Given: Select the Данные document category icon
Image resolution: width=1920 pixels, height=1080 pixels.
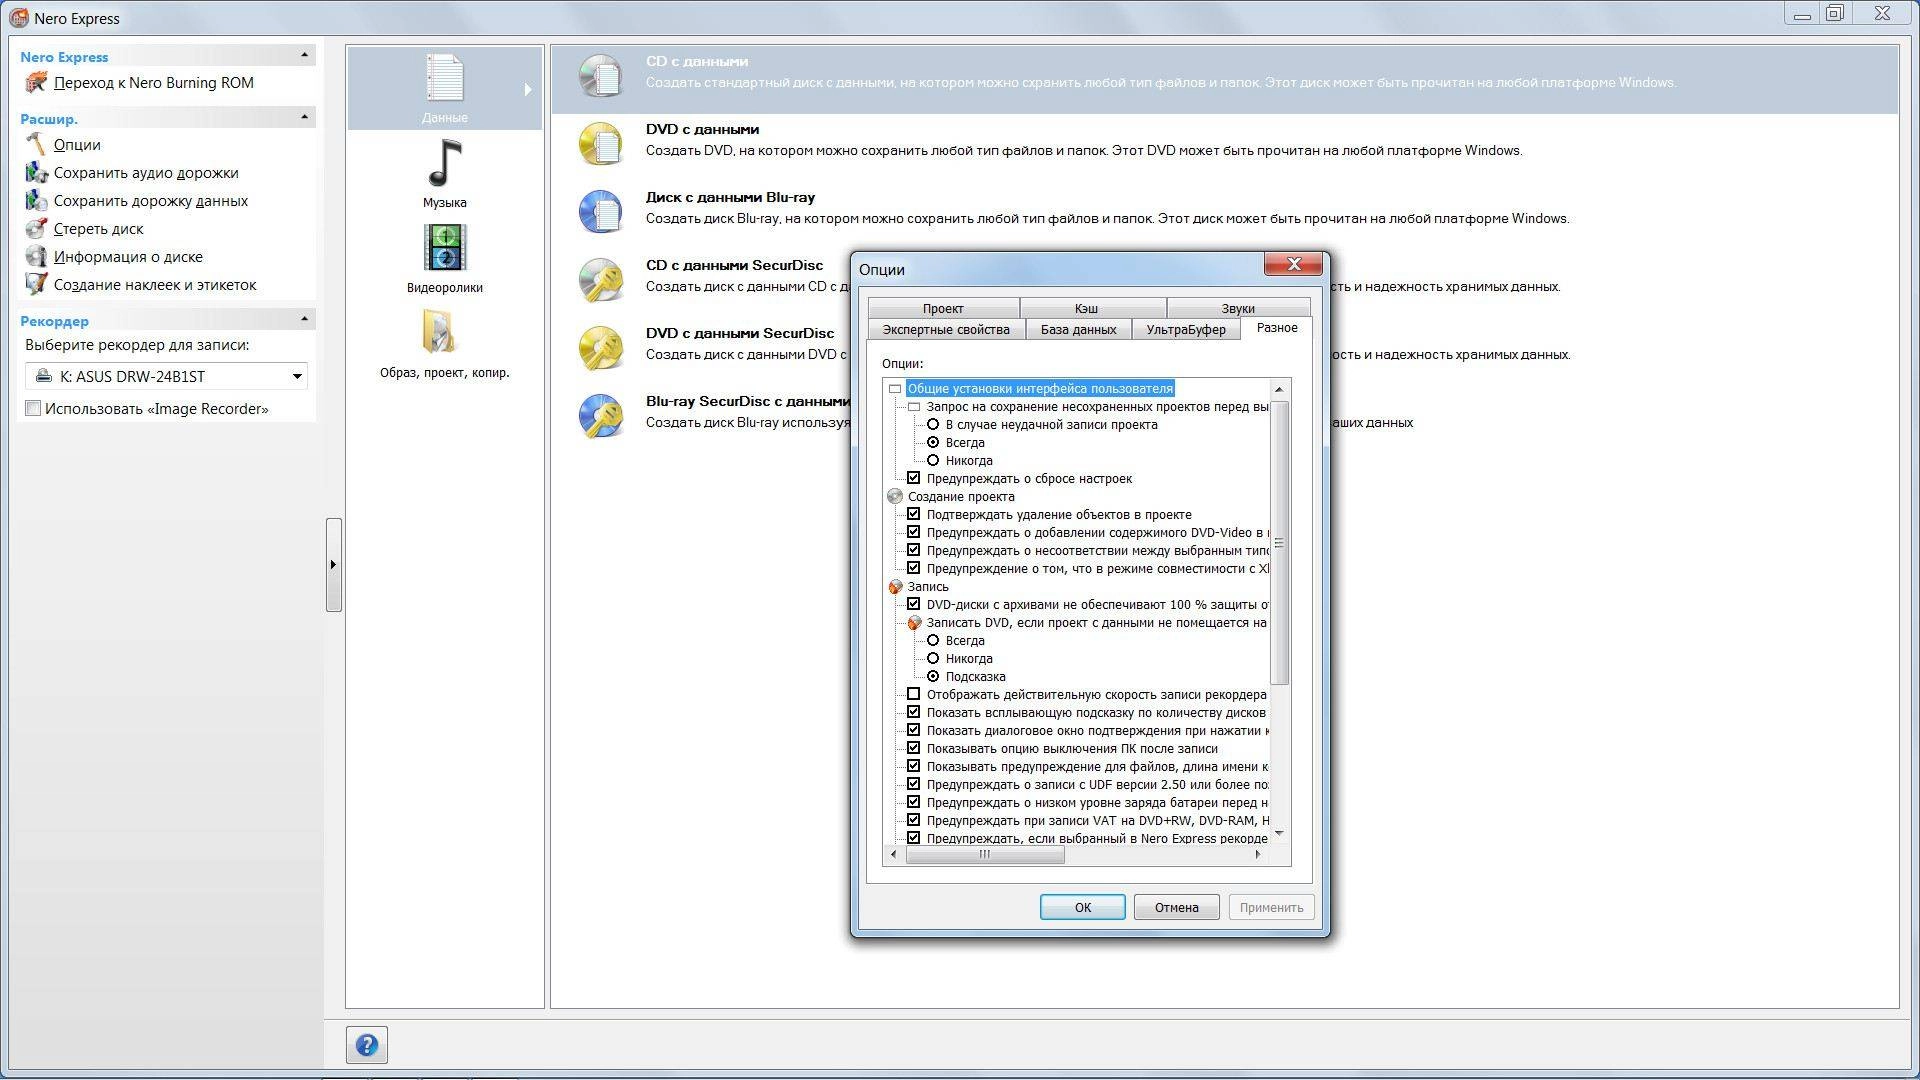Looking at the screenshot, I should (x=444, y=78).
